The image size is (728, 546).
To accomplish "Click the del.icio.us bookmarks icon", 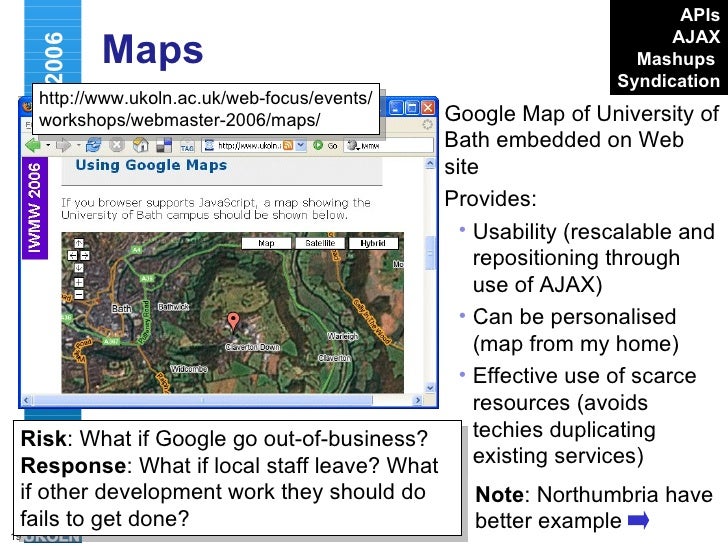I will [x=164, y=146].
